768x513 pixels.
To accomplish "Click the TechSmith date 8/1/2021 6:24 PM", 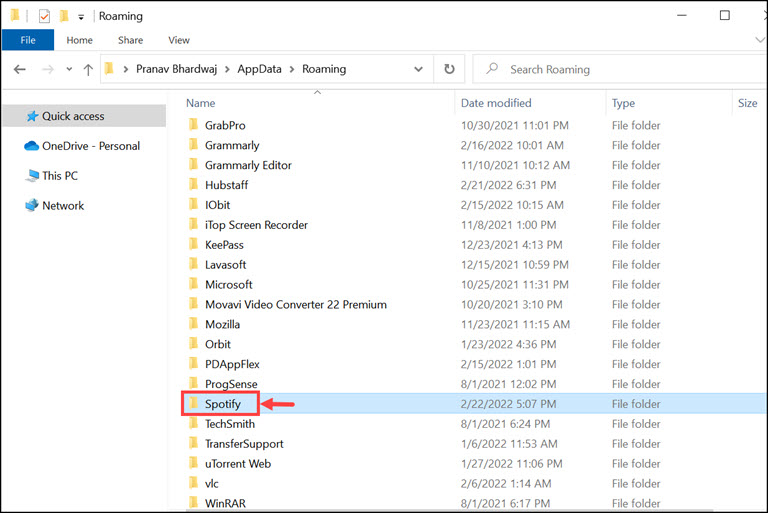I will [505, 424].
